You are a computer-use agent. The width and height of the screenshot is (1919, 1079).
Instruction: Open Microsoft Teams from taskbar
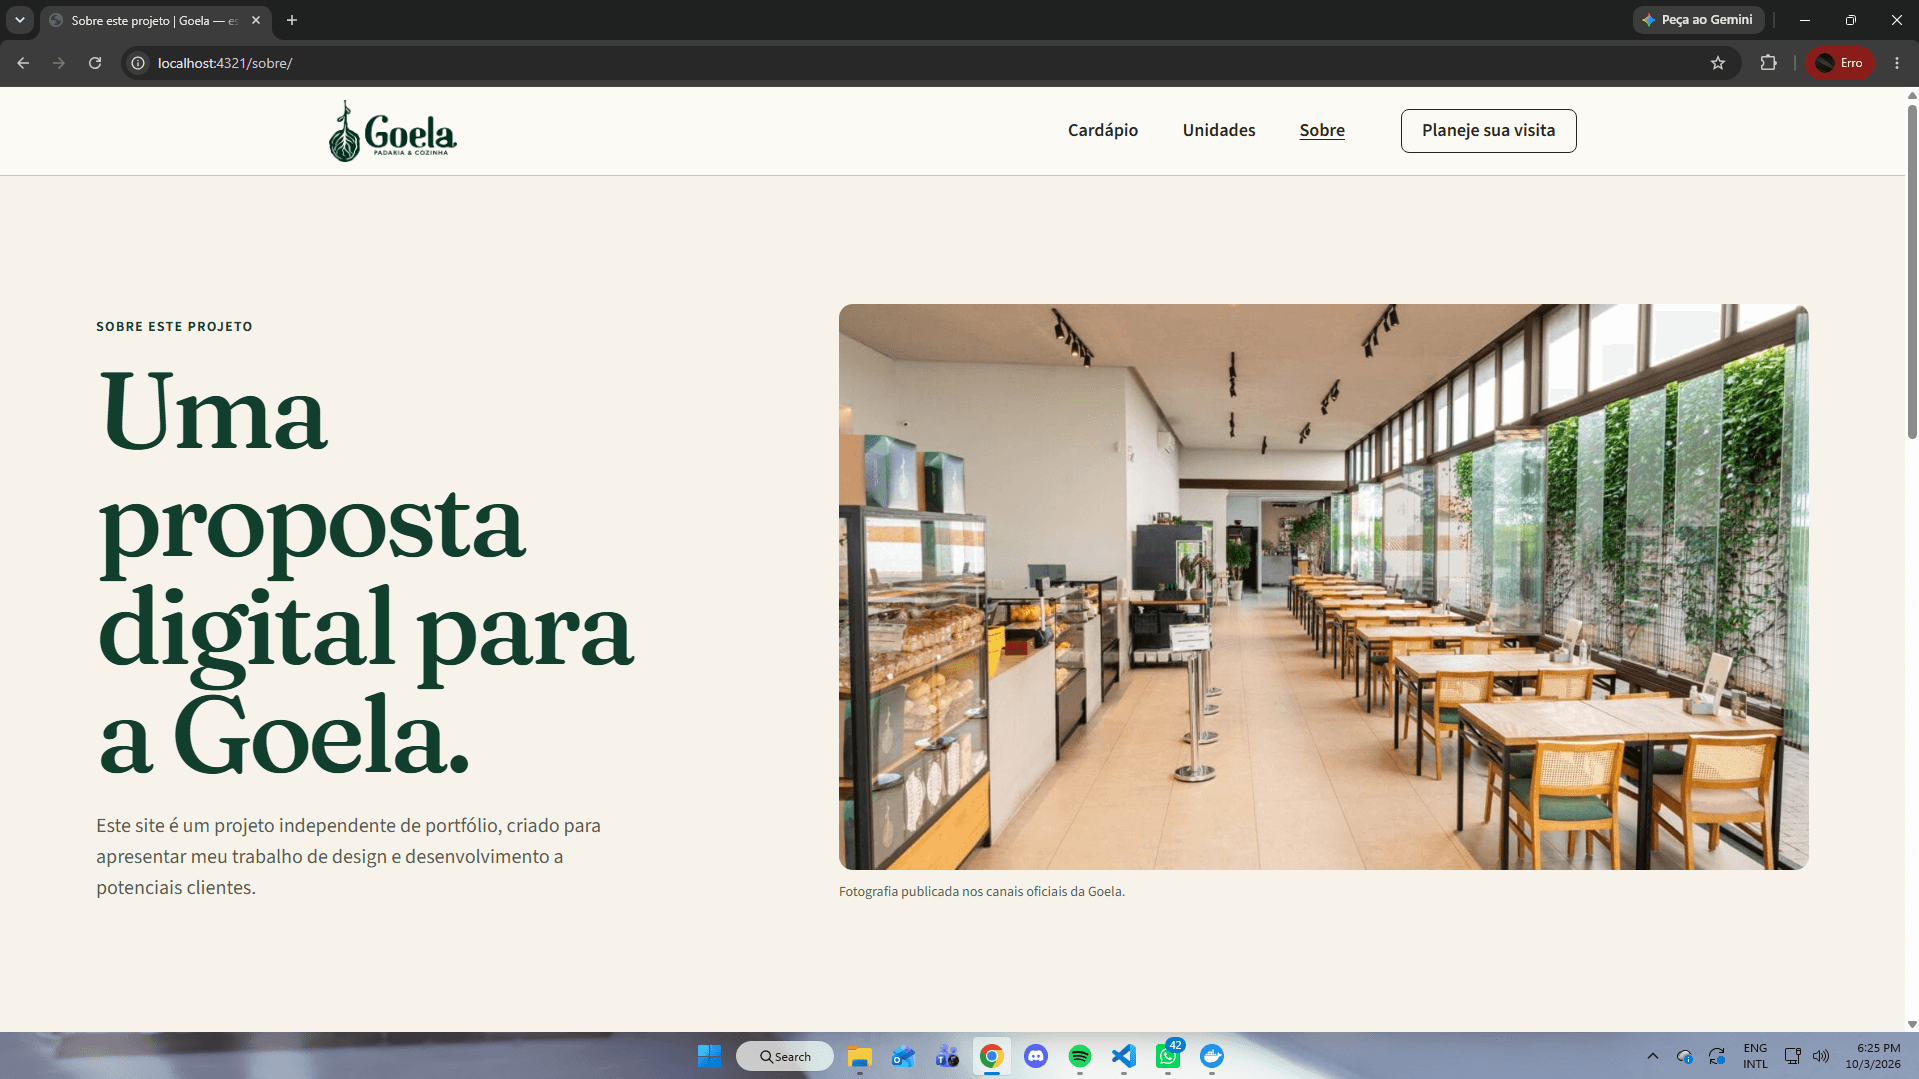tap(947, 1056)
